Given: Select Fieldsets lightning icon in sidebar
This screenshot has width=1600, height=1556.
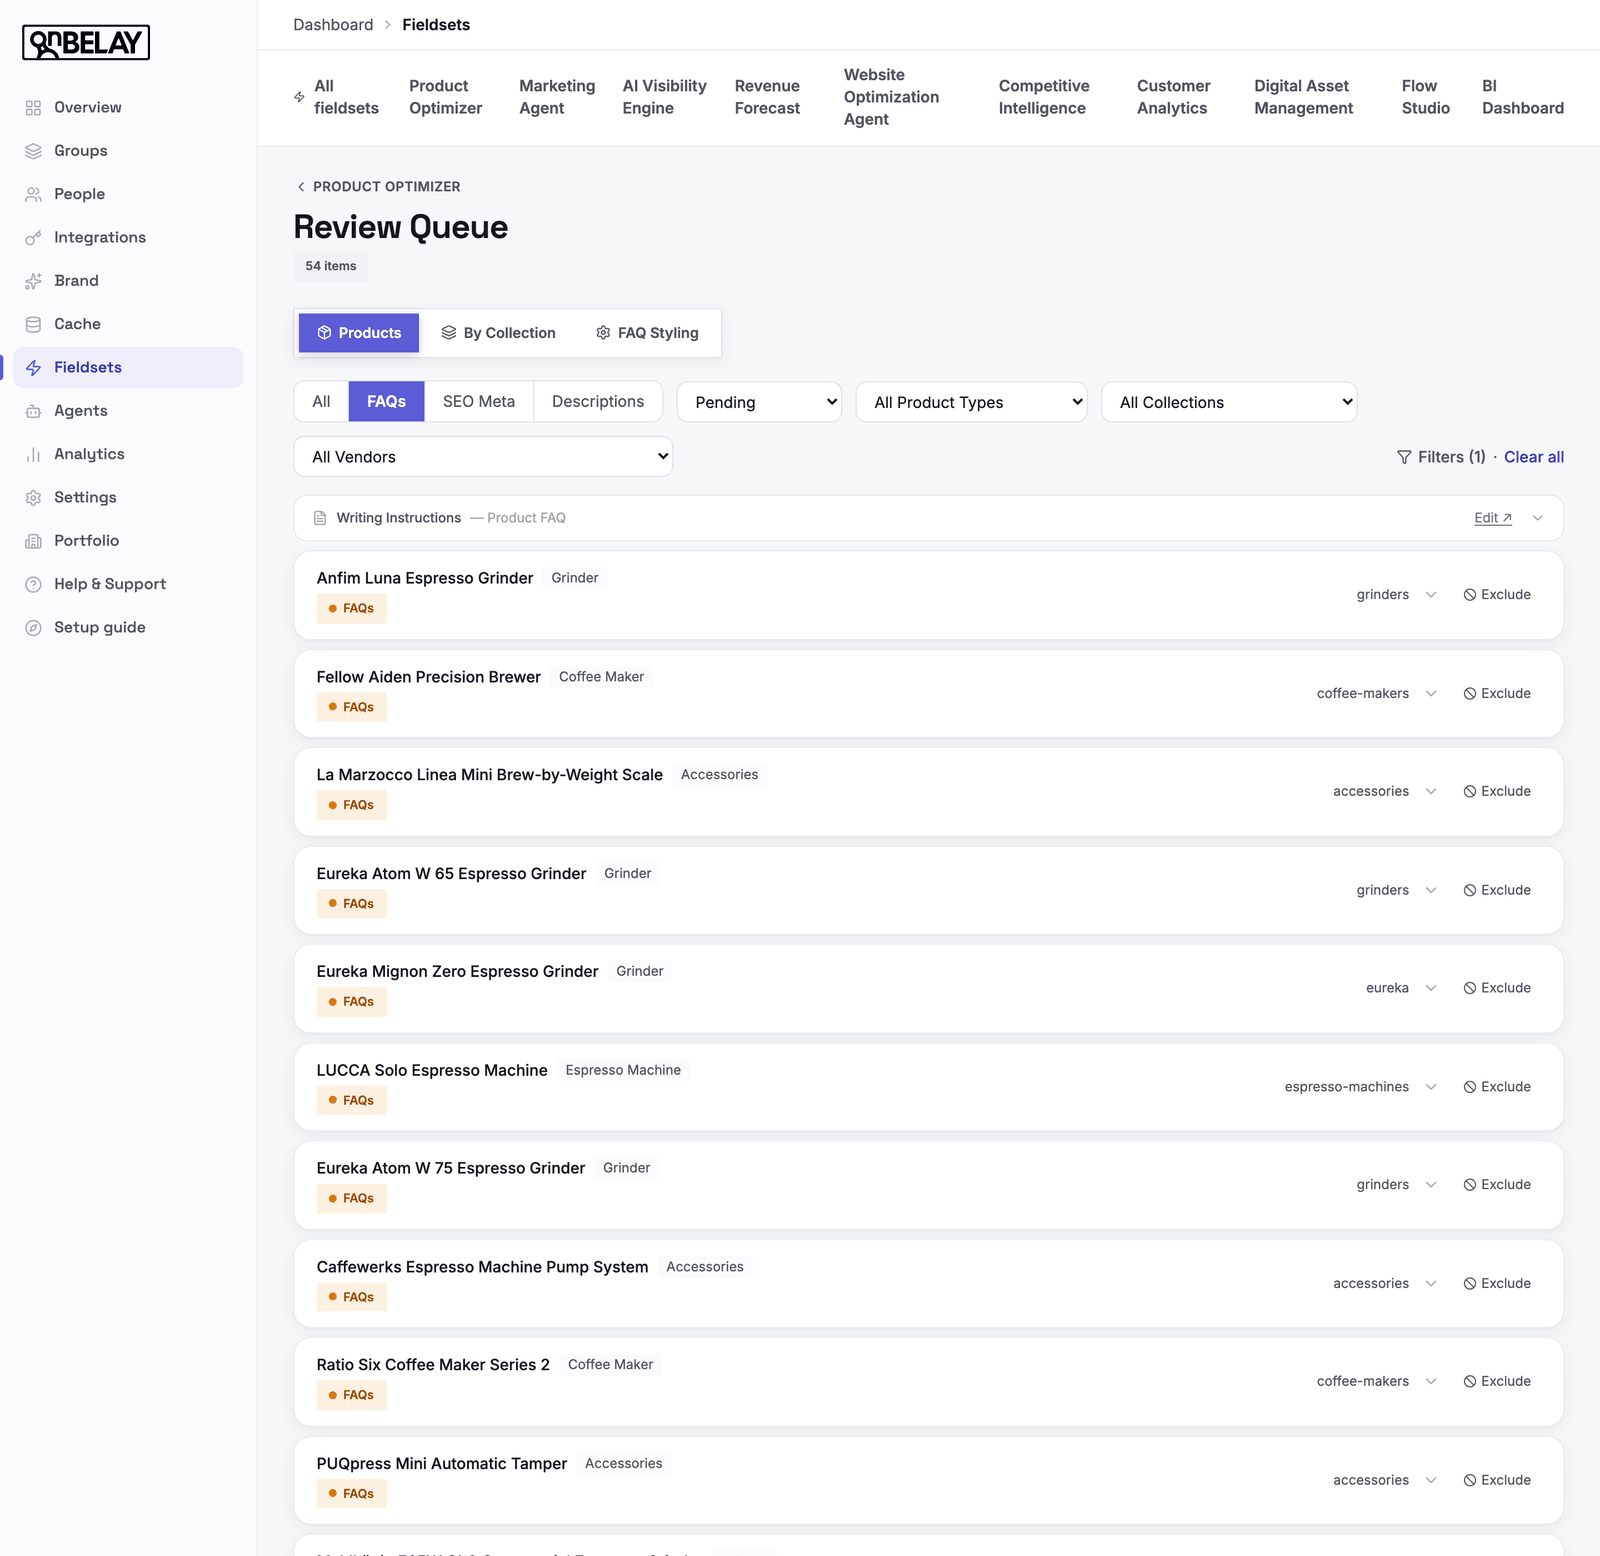Looking at the screenshot, I should [x=33, y=368].
